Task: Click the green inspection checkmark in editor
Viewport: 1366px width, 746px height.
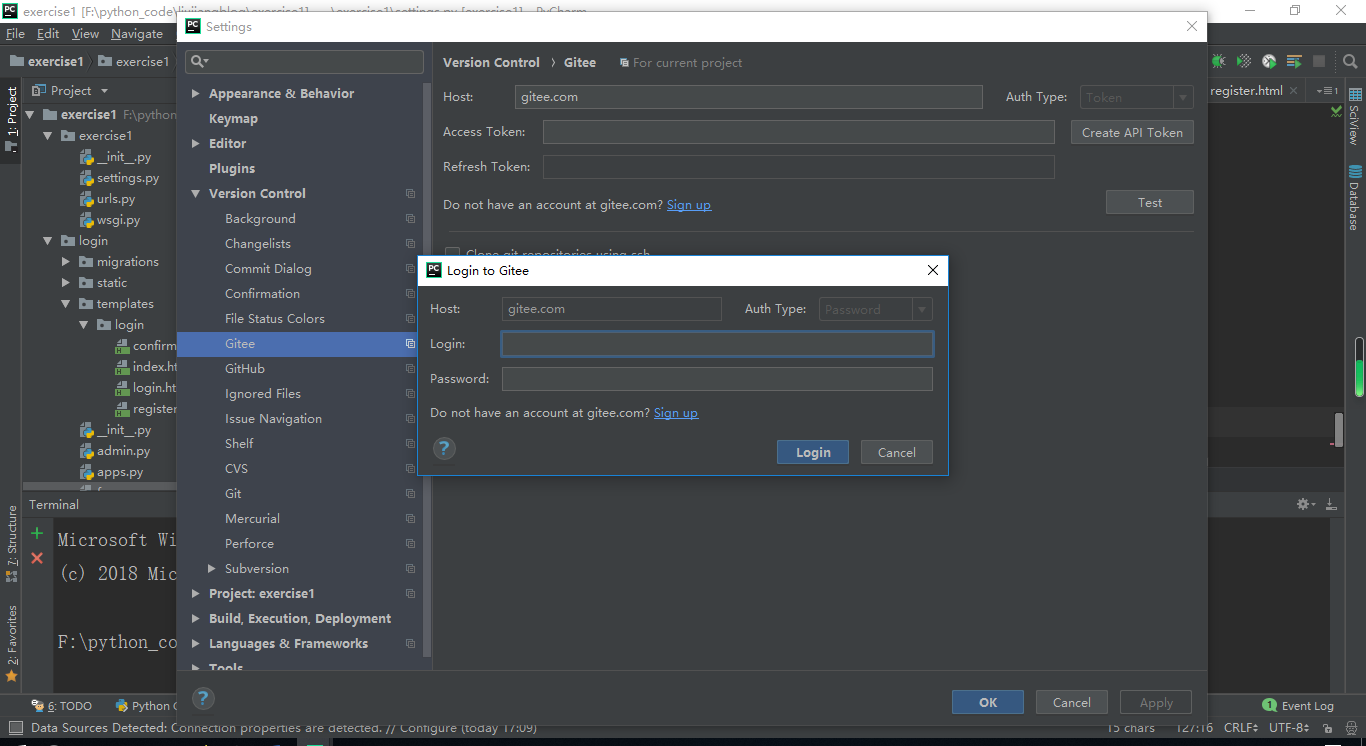Action: point(1337,110)
